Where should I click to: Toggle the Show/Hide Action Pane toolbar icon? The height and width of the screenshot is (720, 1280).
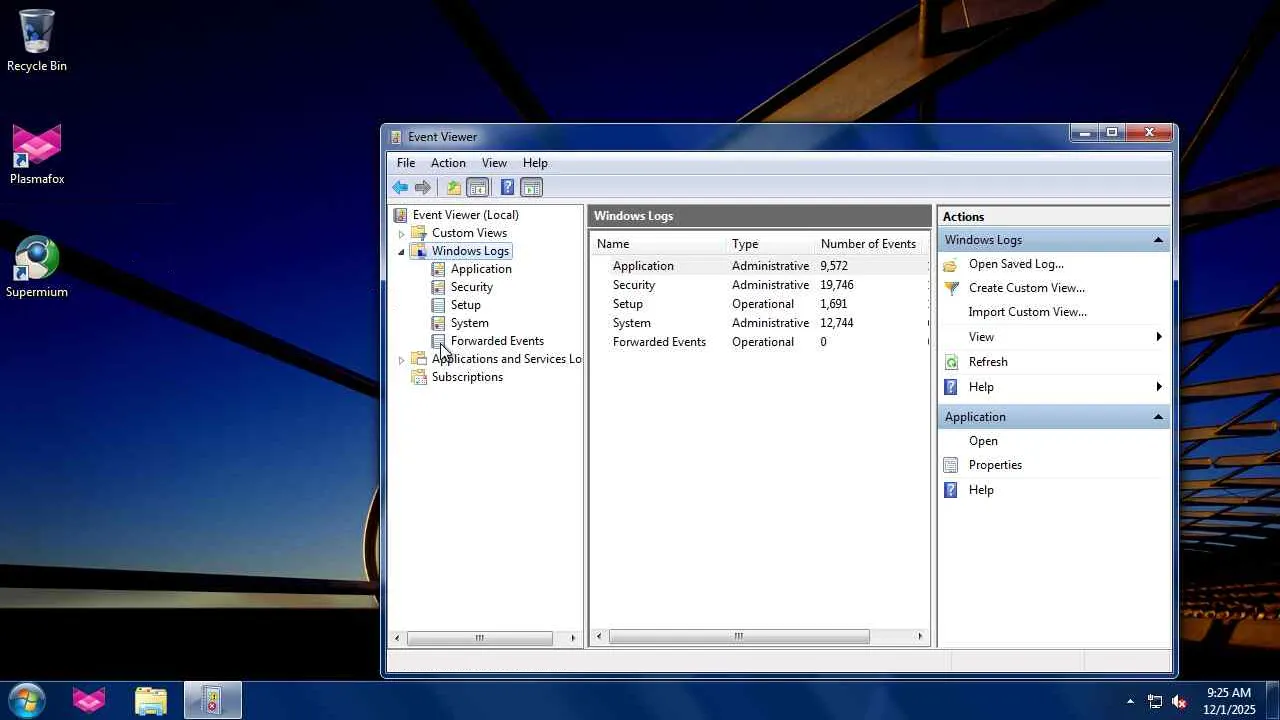(x=531, y=187)
